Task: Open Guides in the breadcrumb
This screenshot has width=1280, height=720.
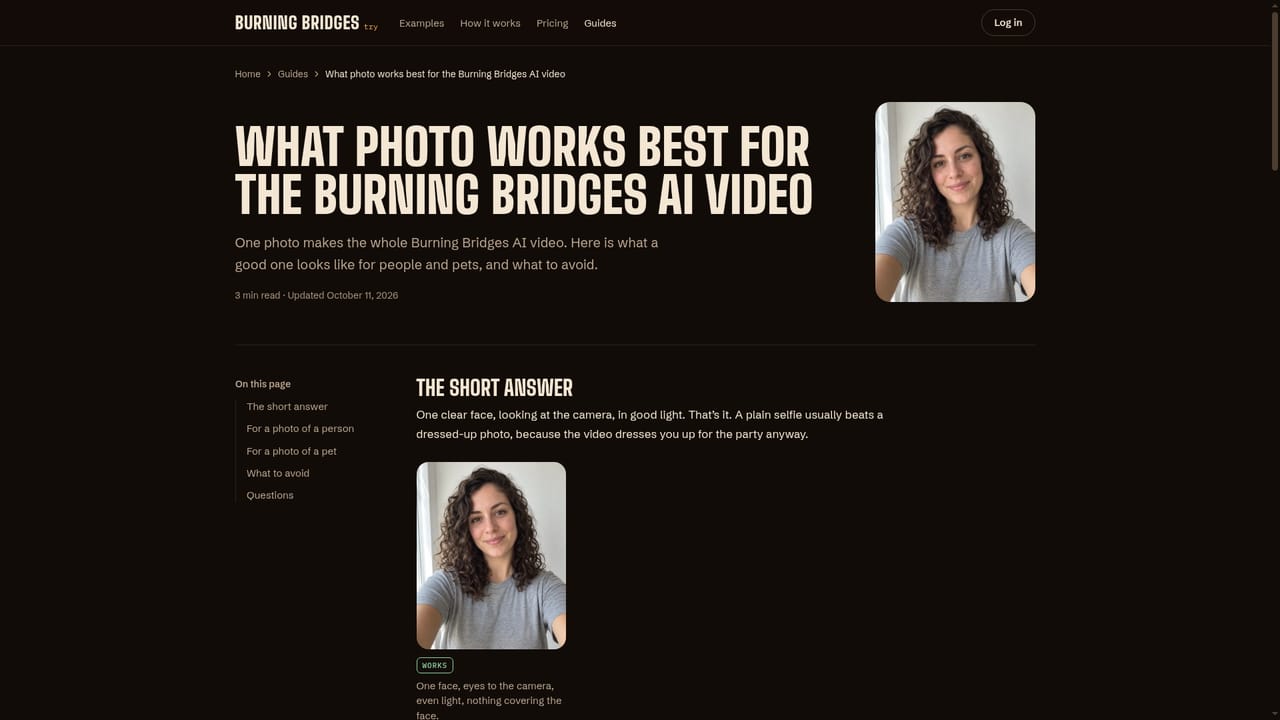Action: 293,74
